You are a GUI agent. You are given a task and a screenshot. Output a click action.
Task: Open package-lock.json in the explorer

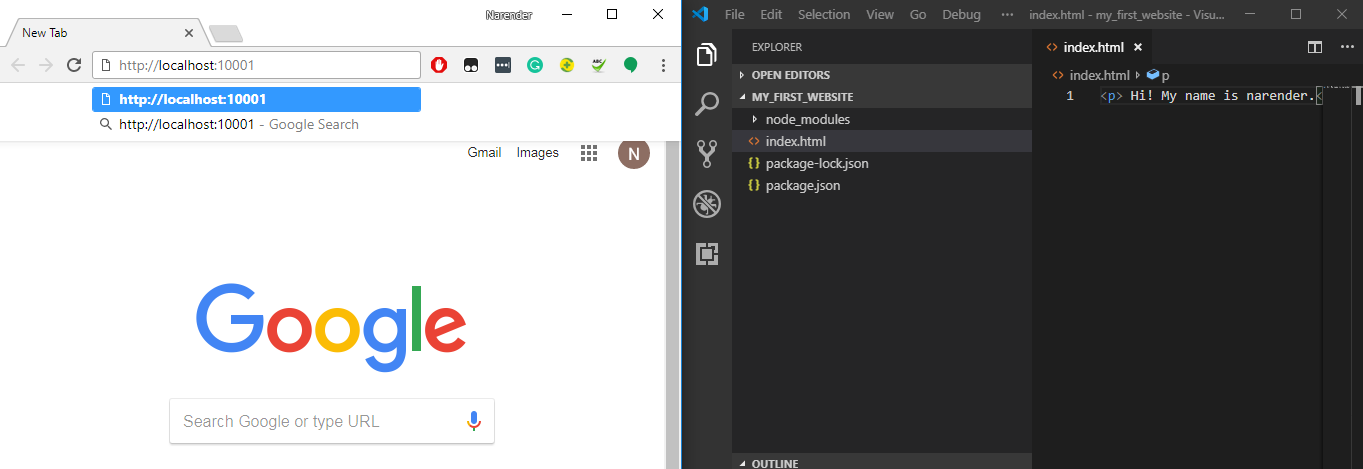click(881, 163)
